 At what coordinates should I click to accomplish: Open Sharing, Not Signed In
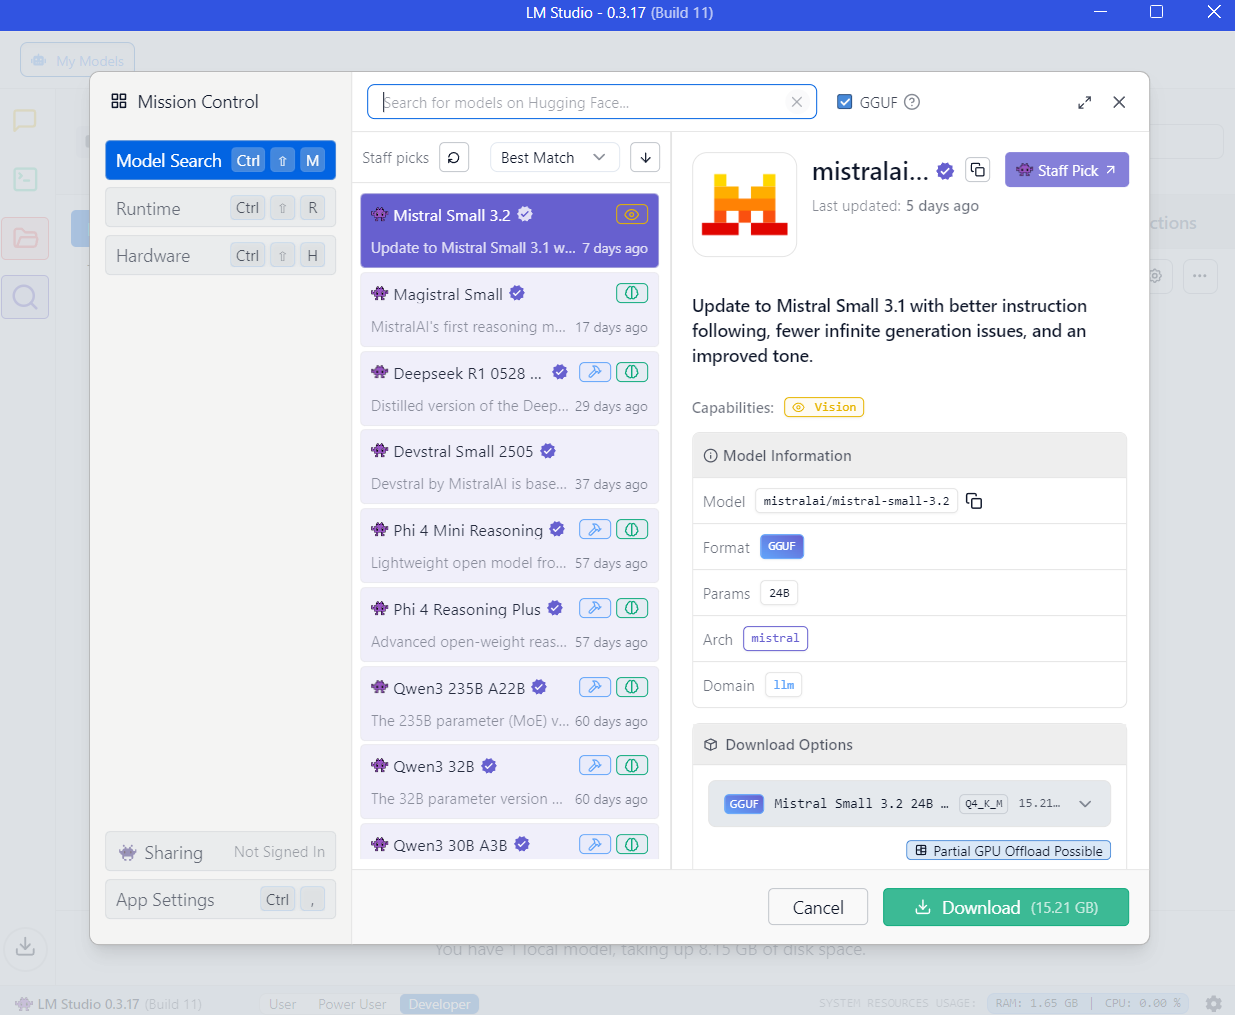[220, 852]
